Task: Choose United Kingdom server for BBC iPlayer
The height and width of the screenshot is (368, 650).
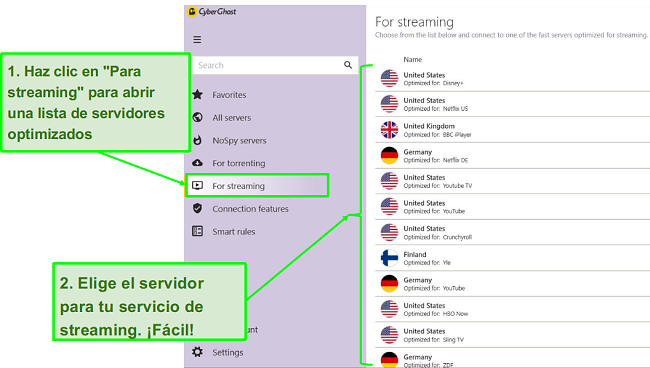Action: pos(513,130)
